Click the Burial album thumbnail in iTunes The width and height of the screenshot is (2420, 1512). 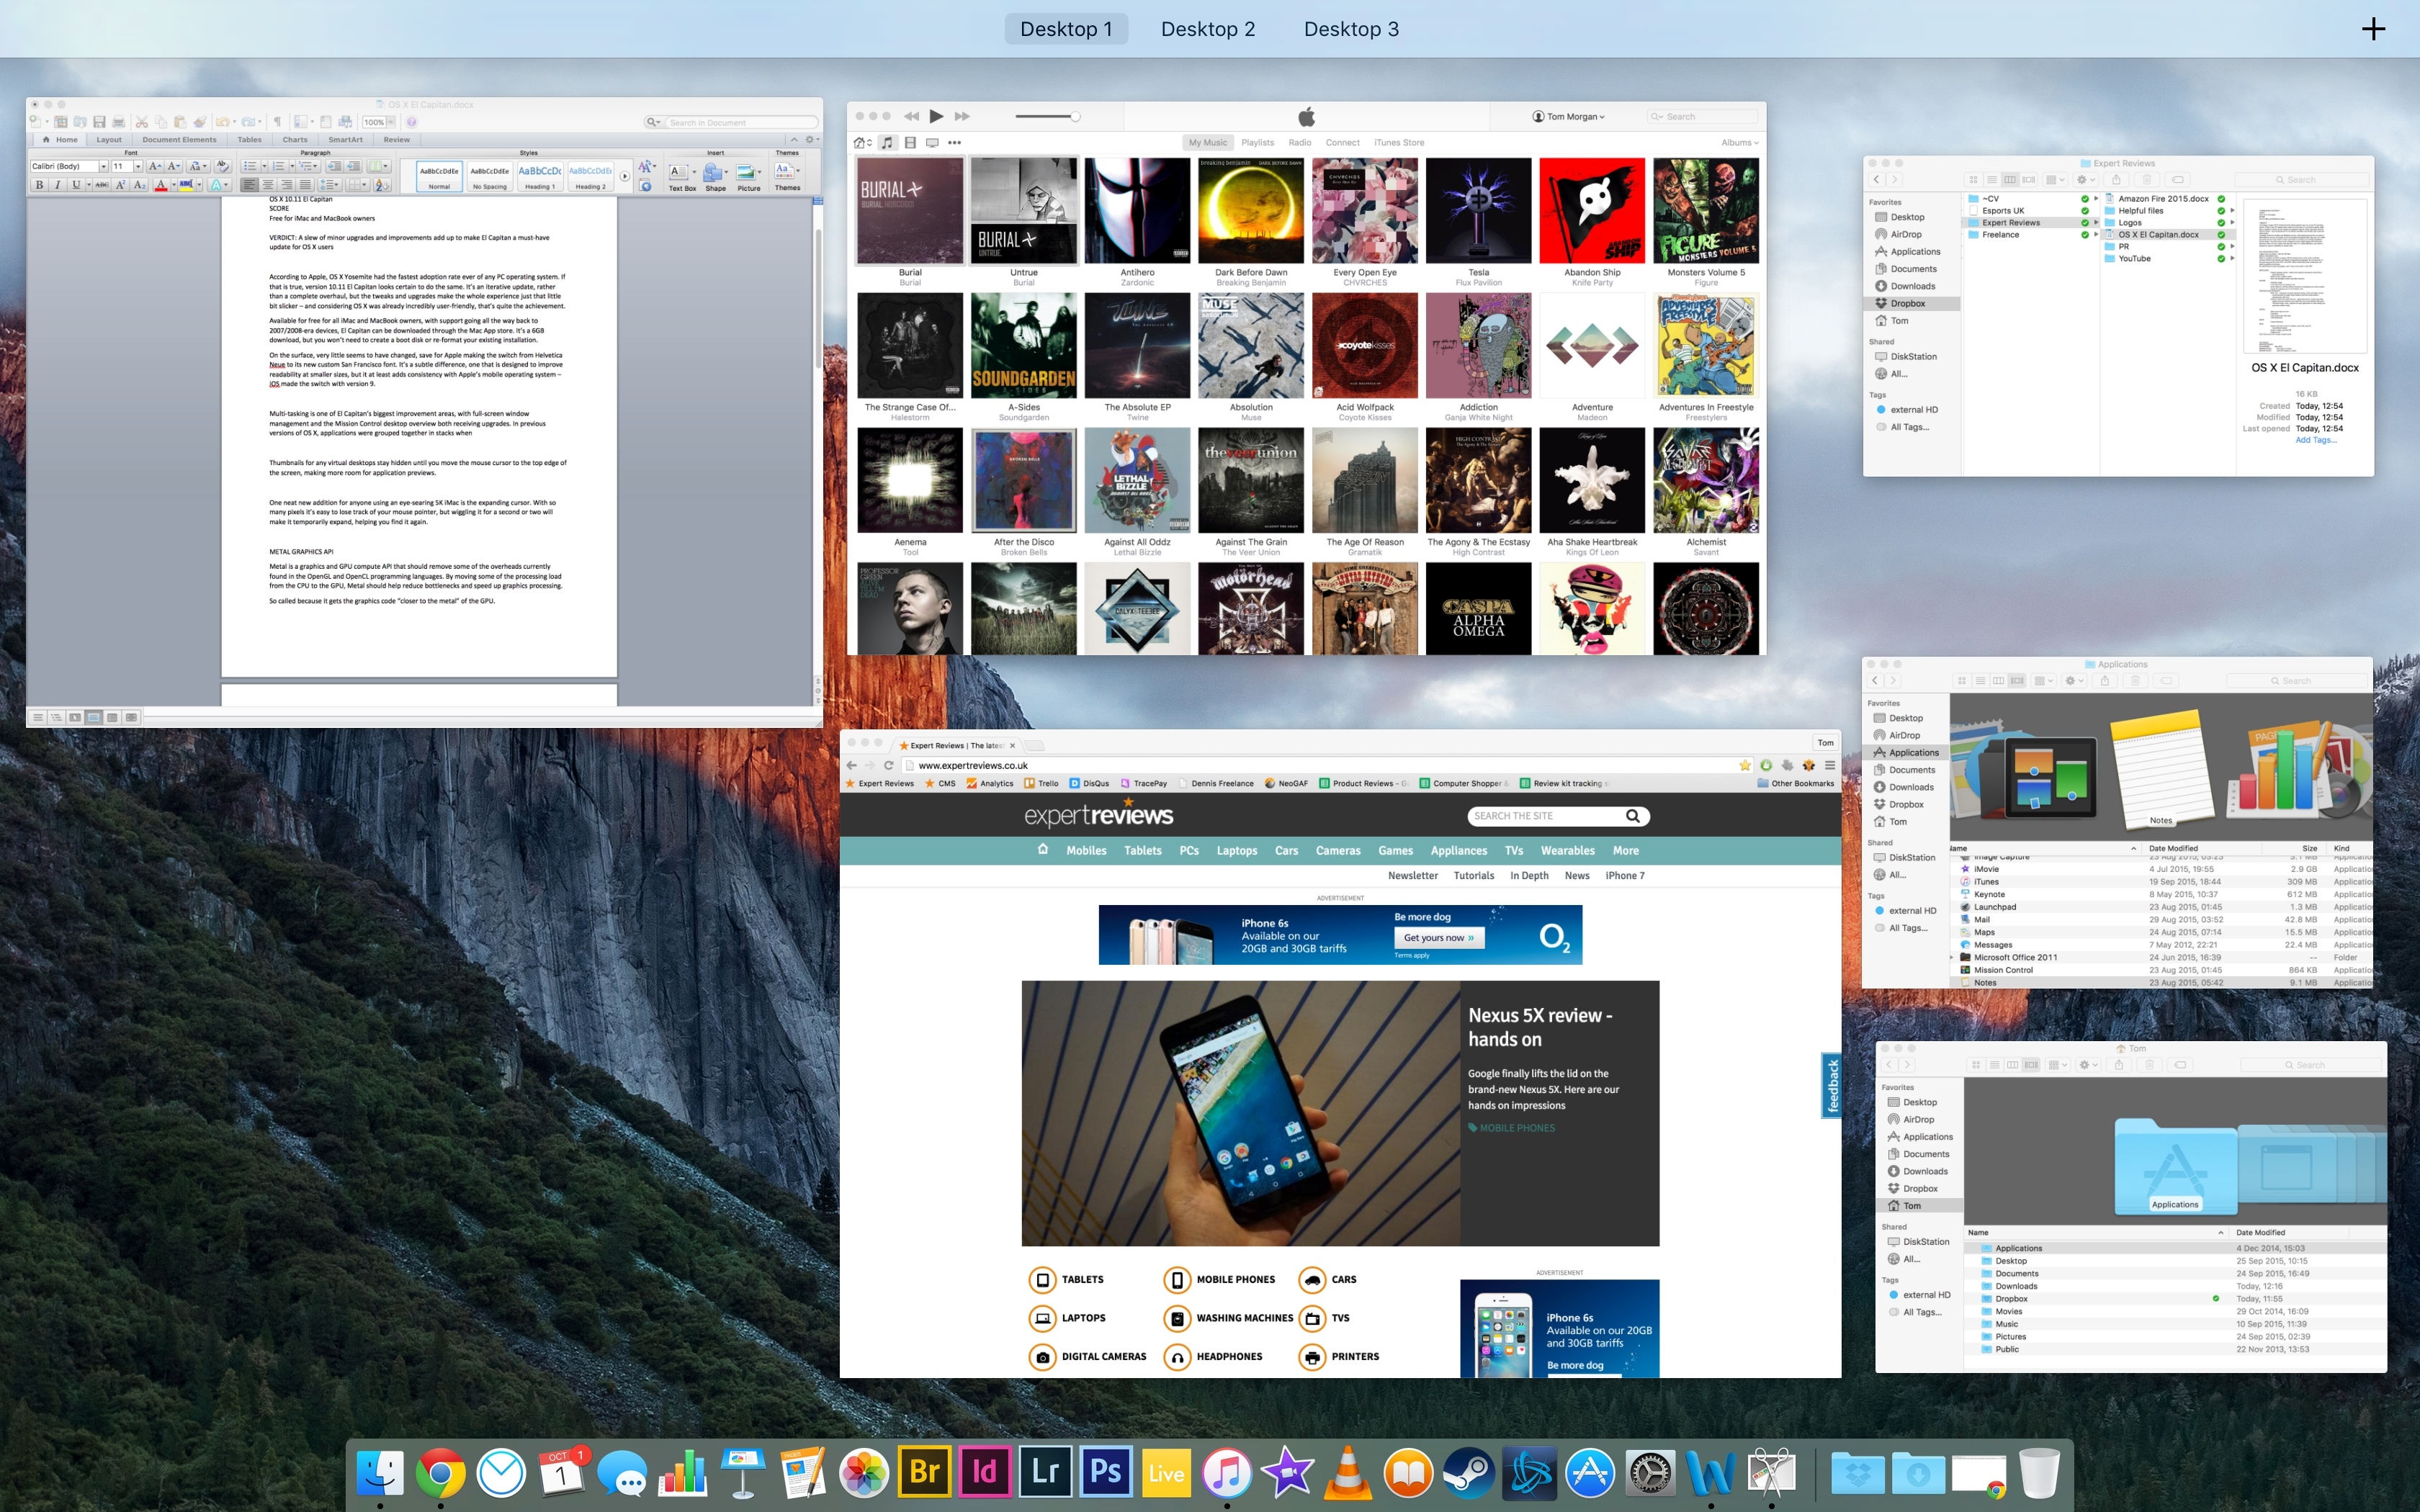[910, 210]
